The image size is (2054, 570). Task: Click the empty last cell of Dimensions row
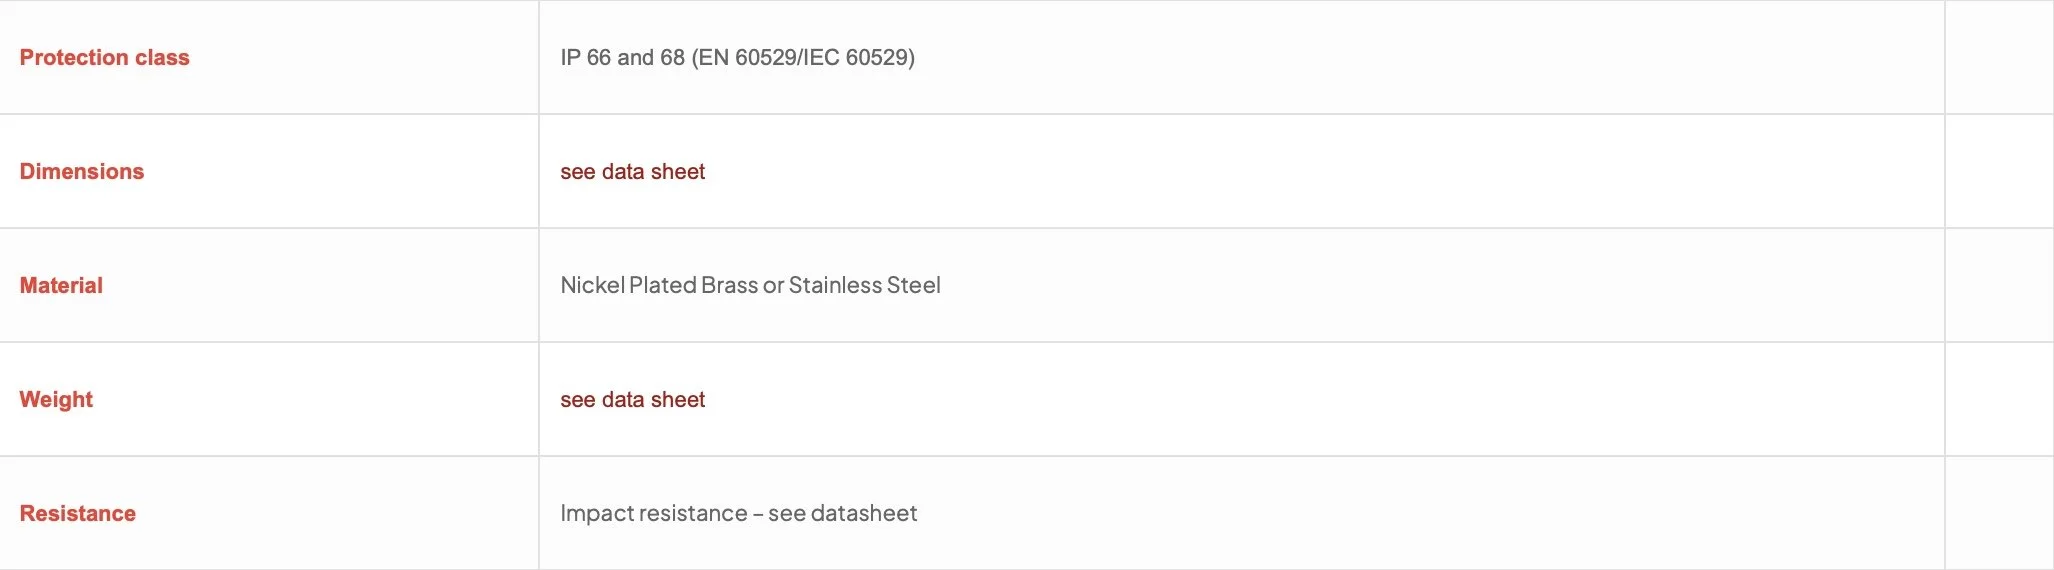click(x=1999, y=171)
